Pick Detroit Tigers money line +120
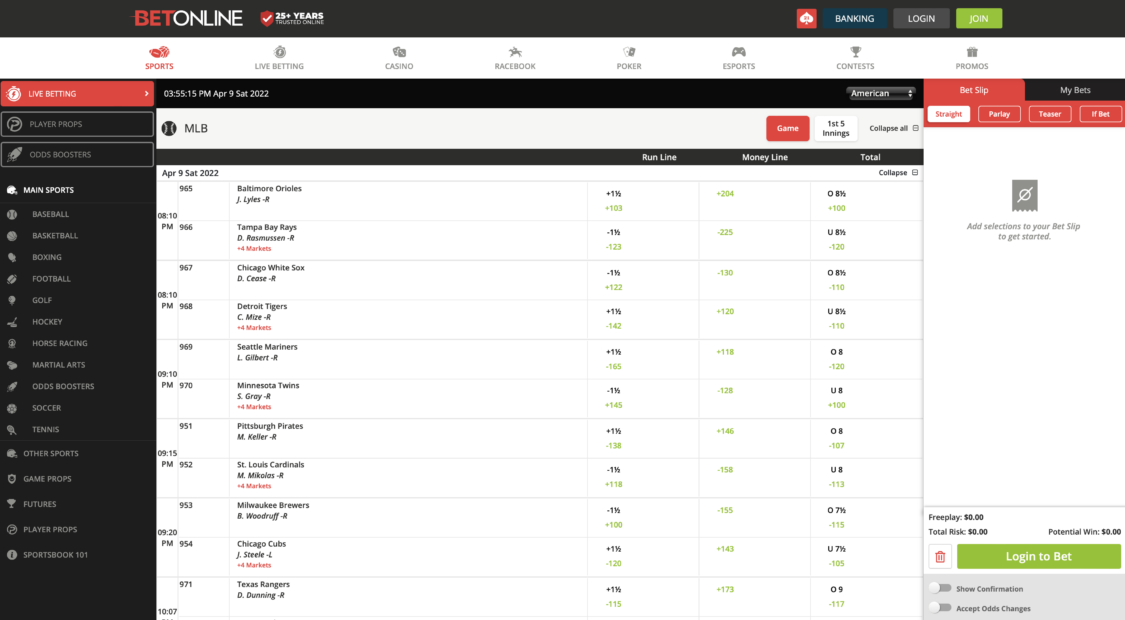 coord(725,311)
